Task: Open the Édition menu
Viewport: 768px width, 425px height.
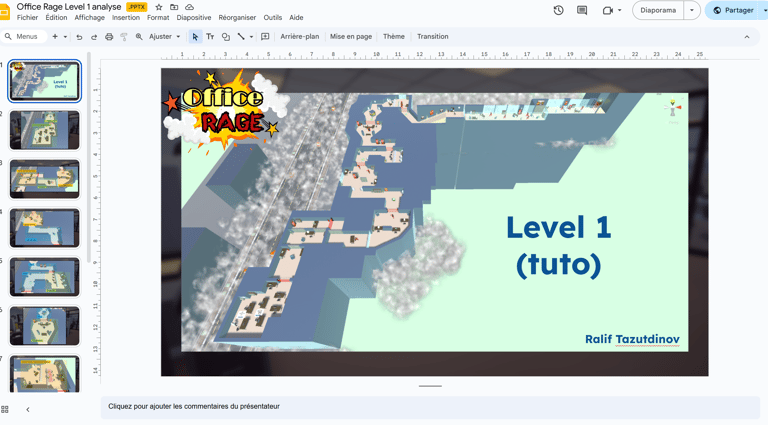Action: pos(56,18)
